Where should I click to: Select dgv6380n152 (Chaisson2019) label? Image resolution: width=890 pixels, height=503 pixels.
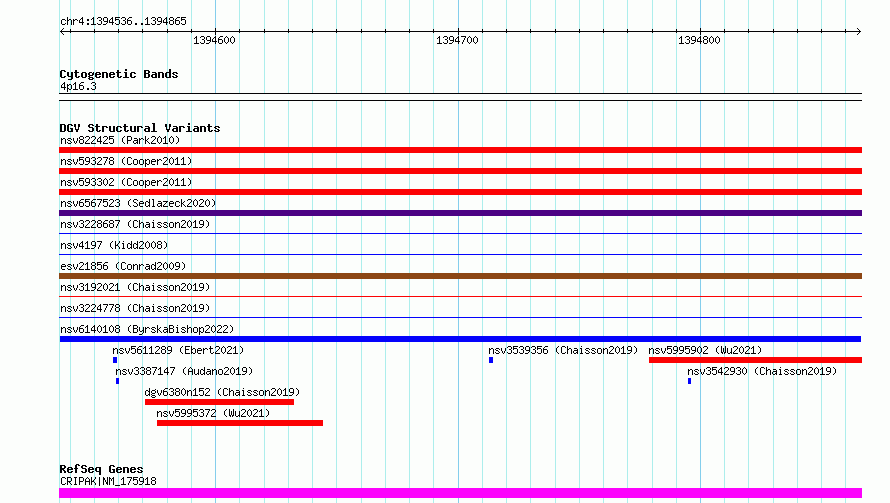[x=222, y=392]
